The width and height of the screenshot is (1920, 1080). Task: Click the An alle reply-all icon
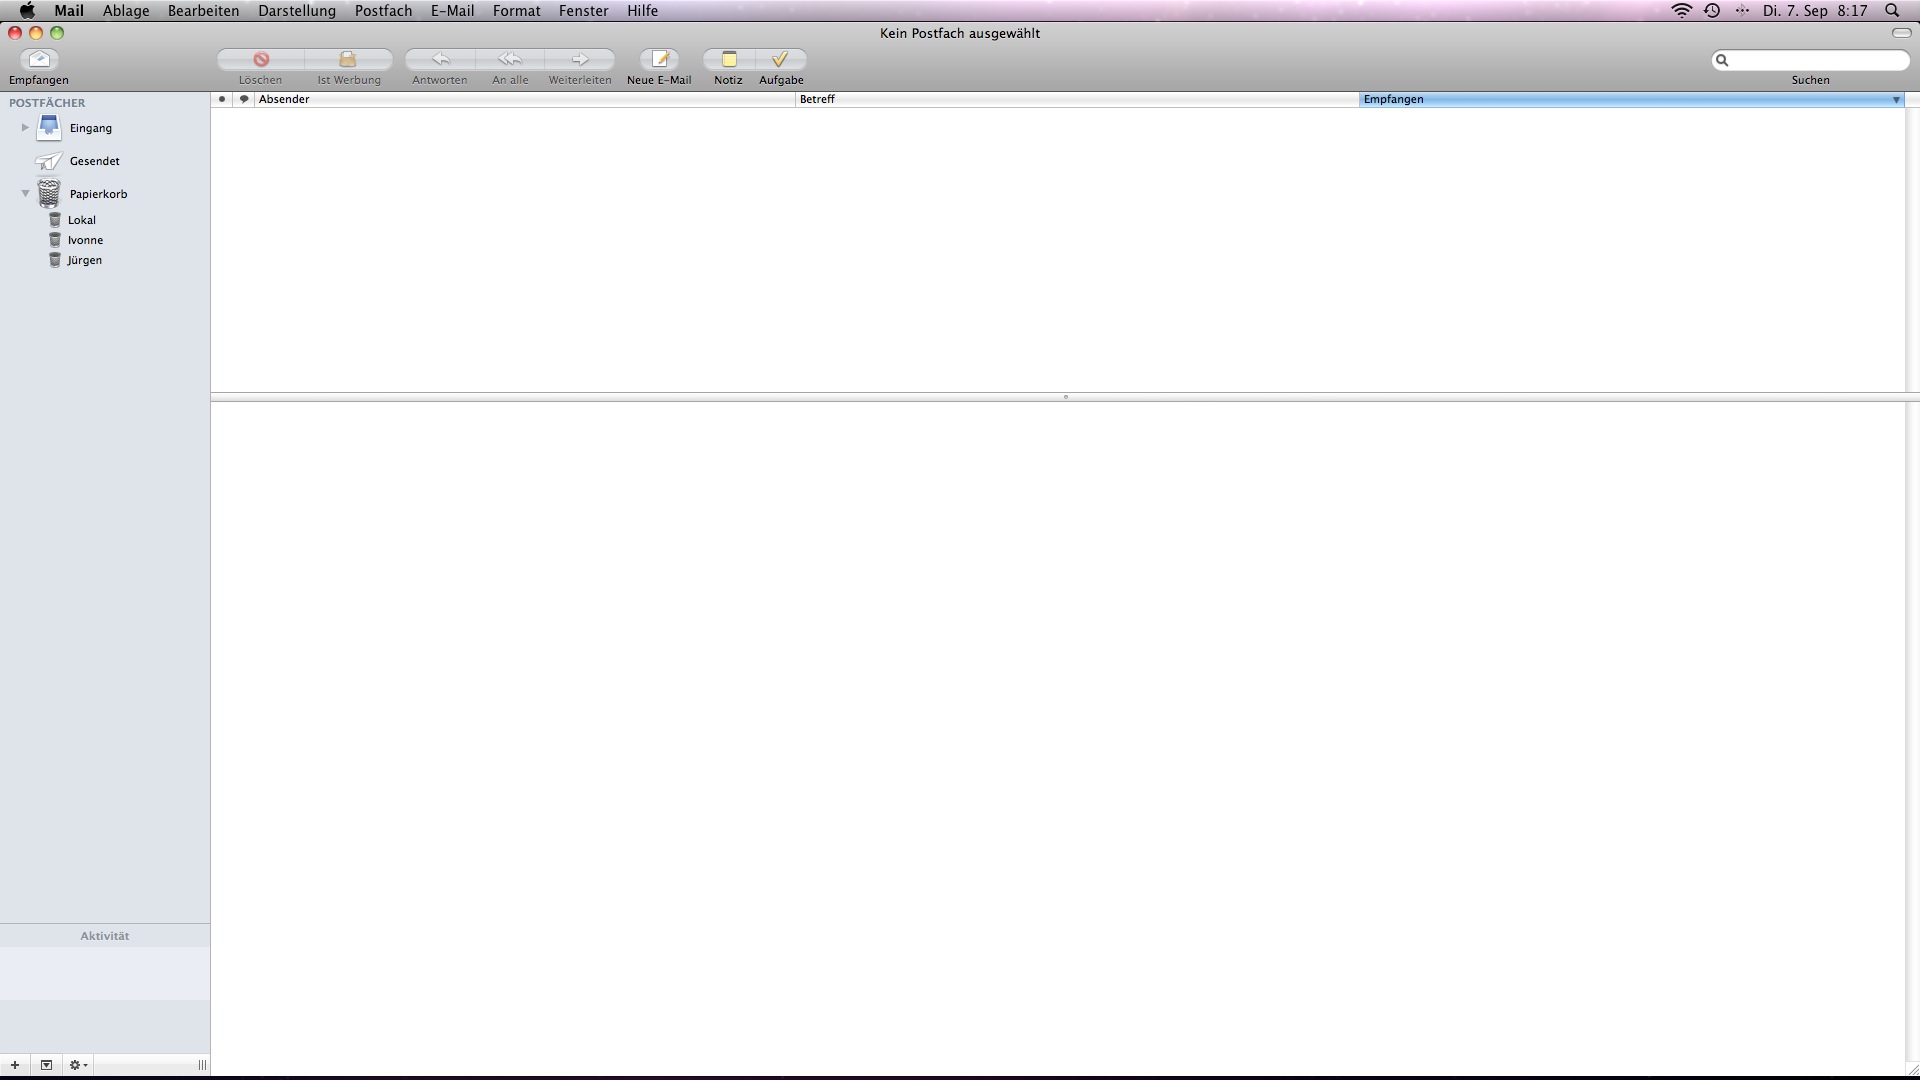click(510, 60)
